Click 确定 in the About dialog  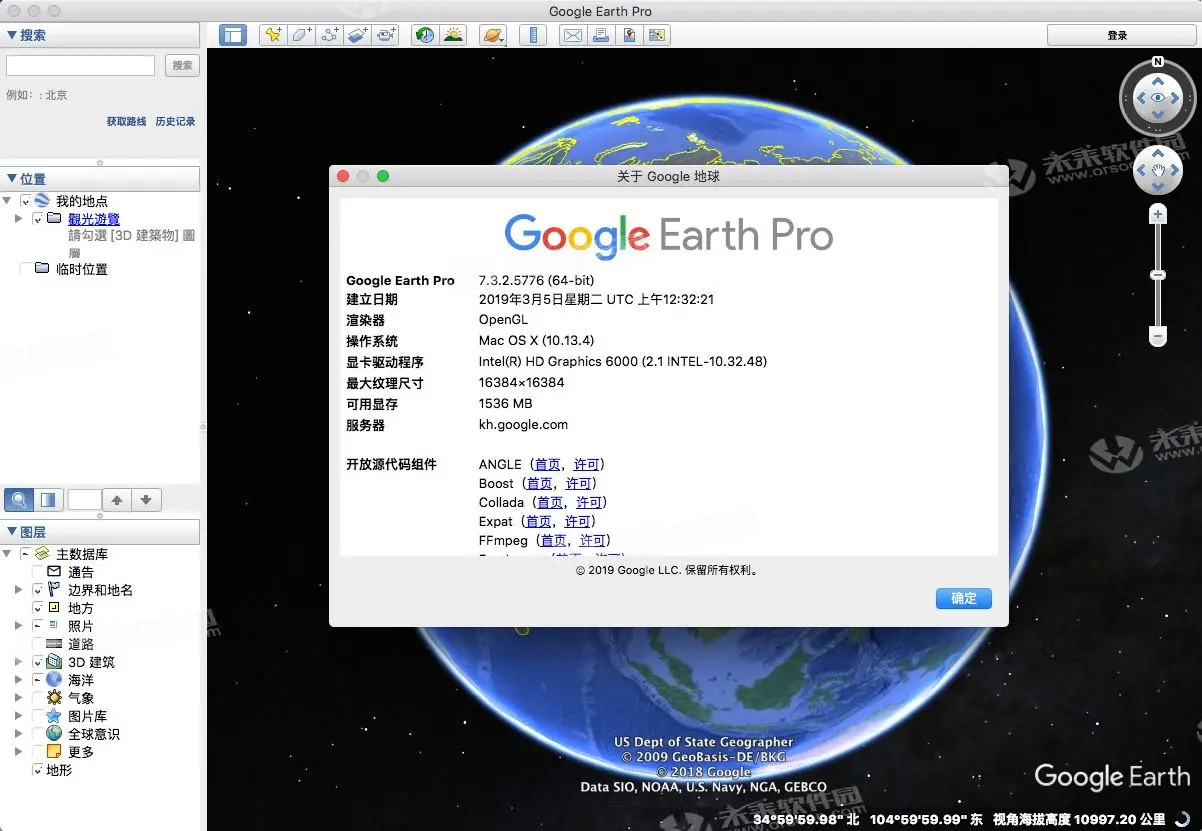(964, 598)
